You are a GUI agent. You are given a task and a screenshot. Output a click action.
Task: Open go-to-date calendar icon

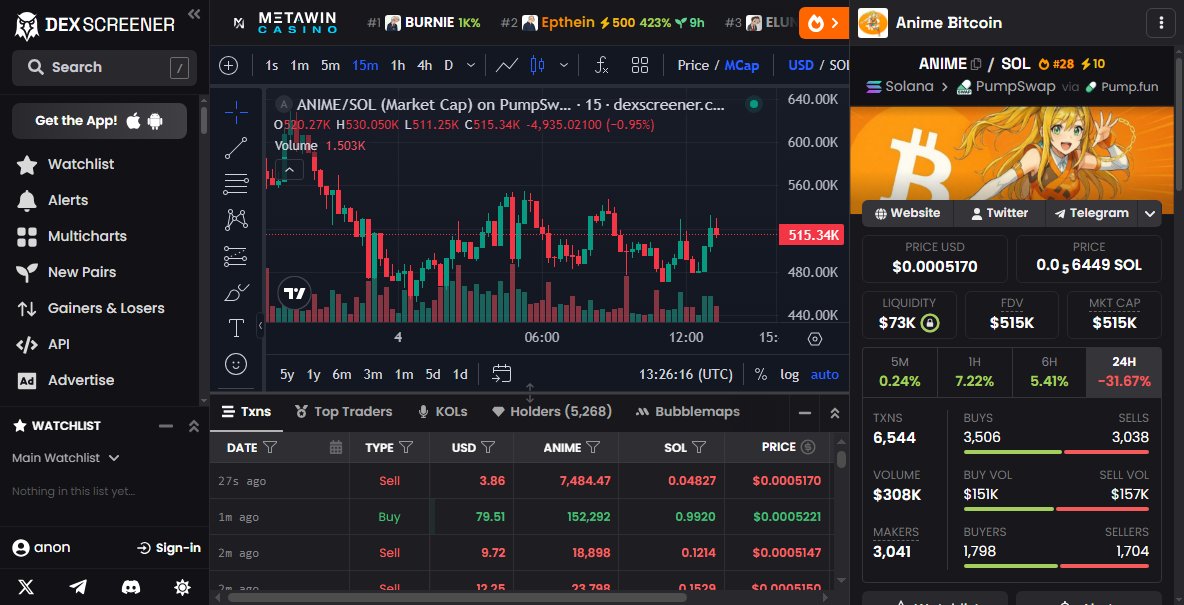tap(501, 373)
